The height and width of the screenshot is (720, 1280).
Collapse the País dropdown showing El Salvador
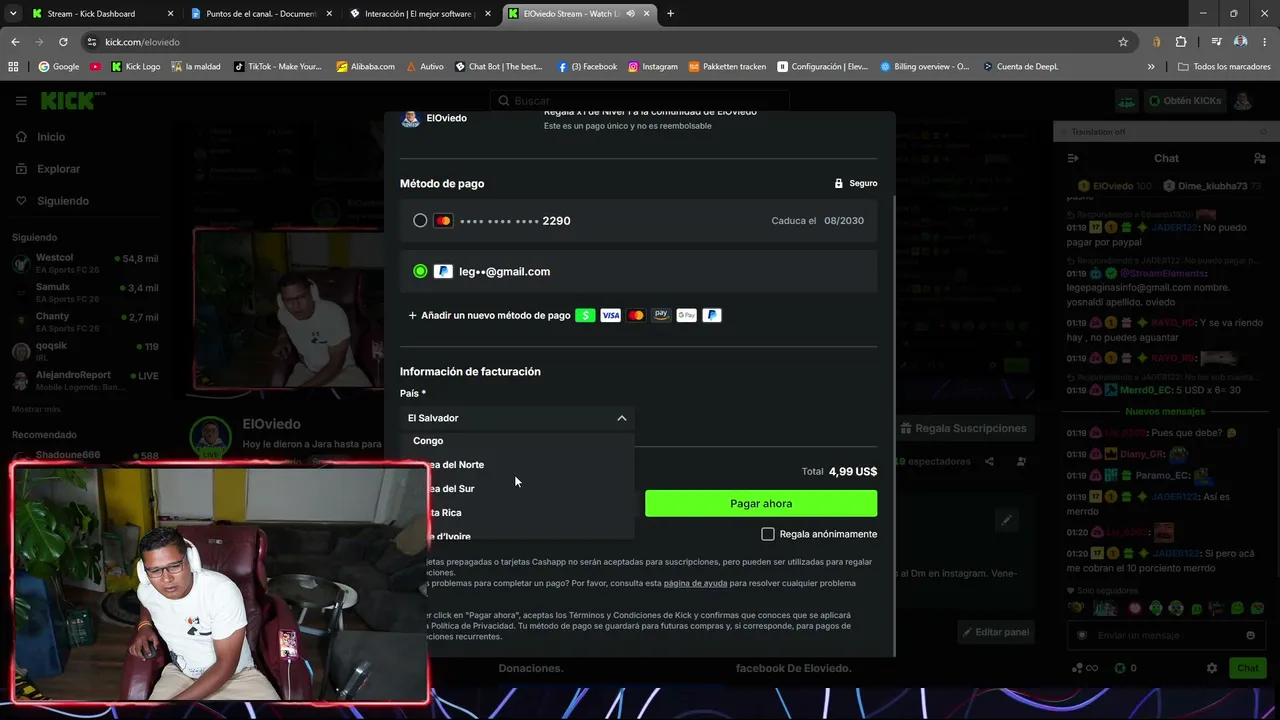click(x=517, y=418)
